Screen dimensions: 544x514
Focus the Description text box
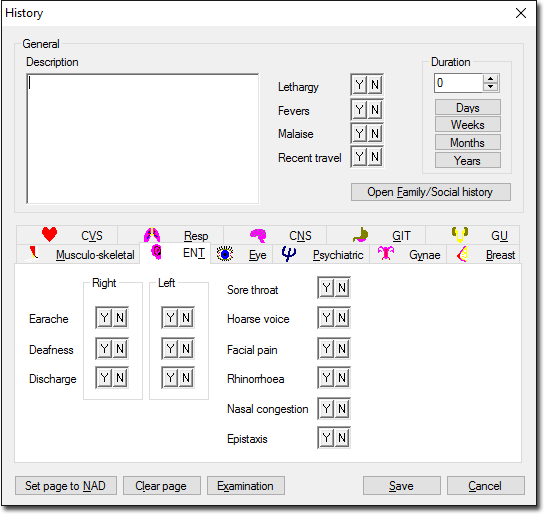coord(143,138)
